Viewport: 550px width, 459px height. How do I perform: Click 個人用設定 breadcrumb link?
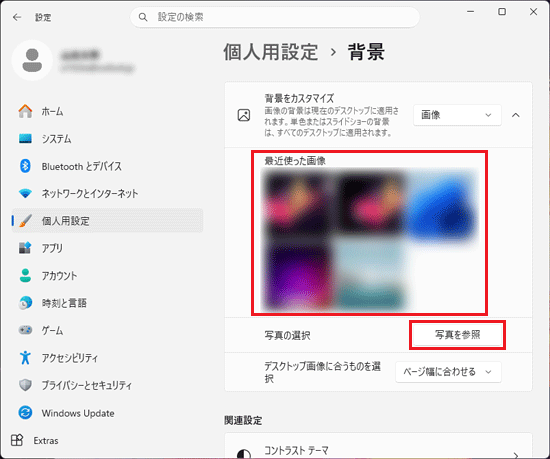(271, 52)
